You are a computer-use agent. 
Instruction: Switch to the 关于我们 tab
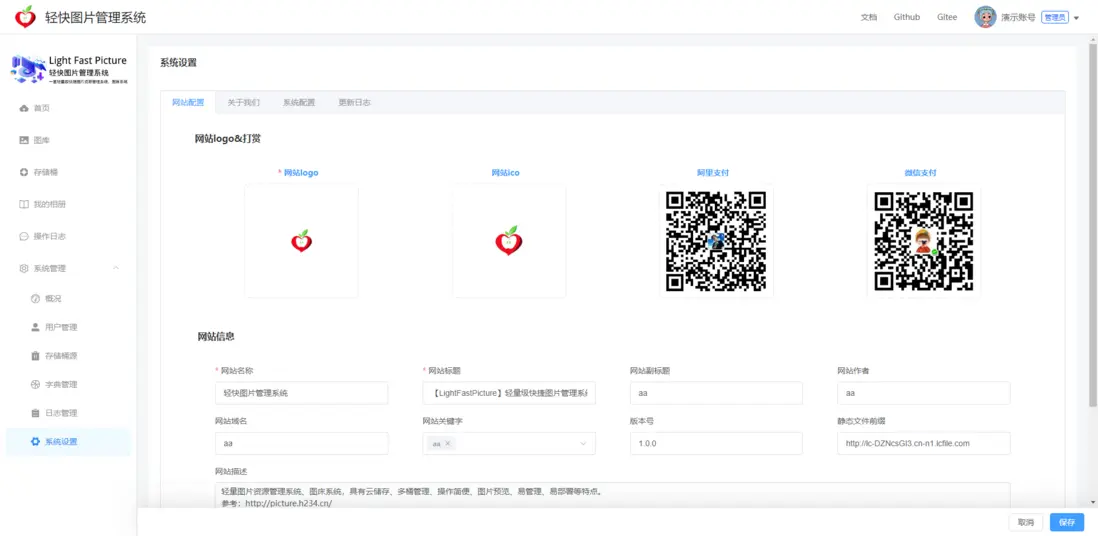(244, 102)
